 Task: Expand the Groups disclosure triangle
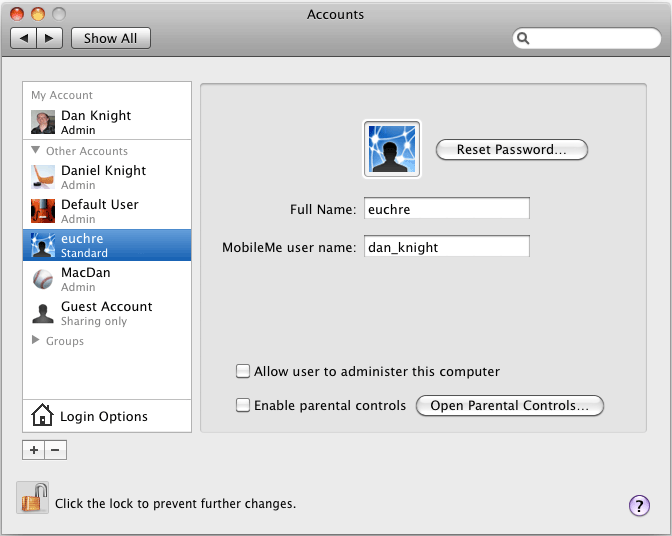click(x=36, y=340)
